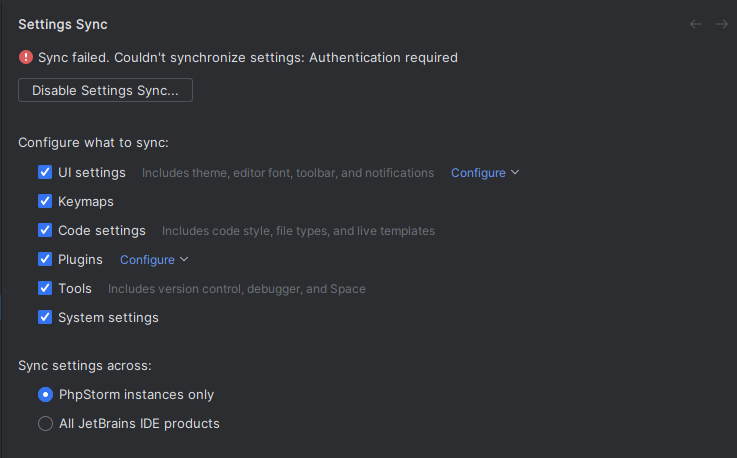Go forward using the right arrow icon

(x=721, y=24)
